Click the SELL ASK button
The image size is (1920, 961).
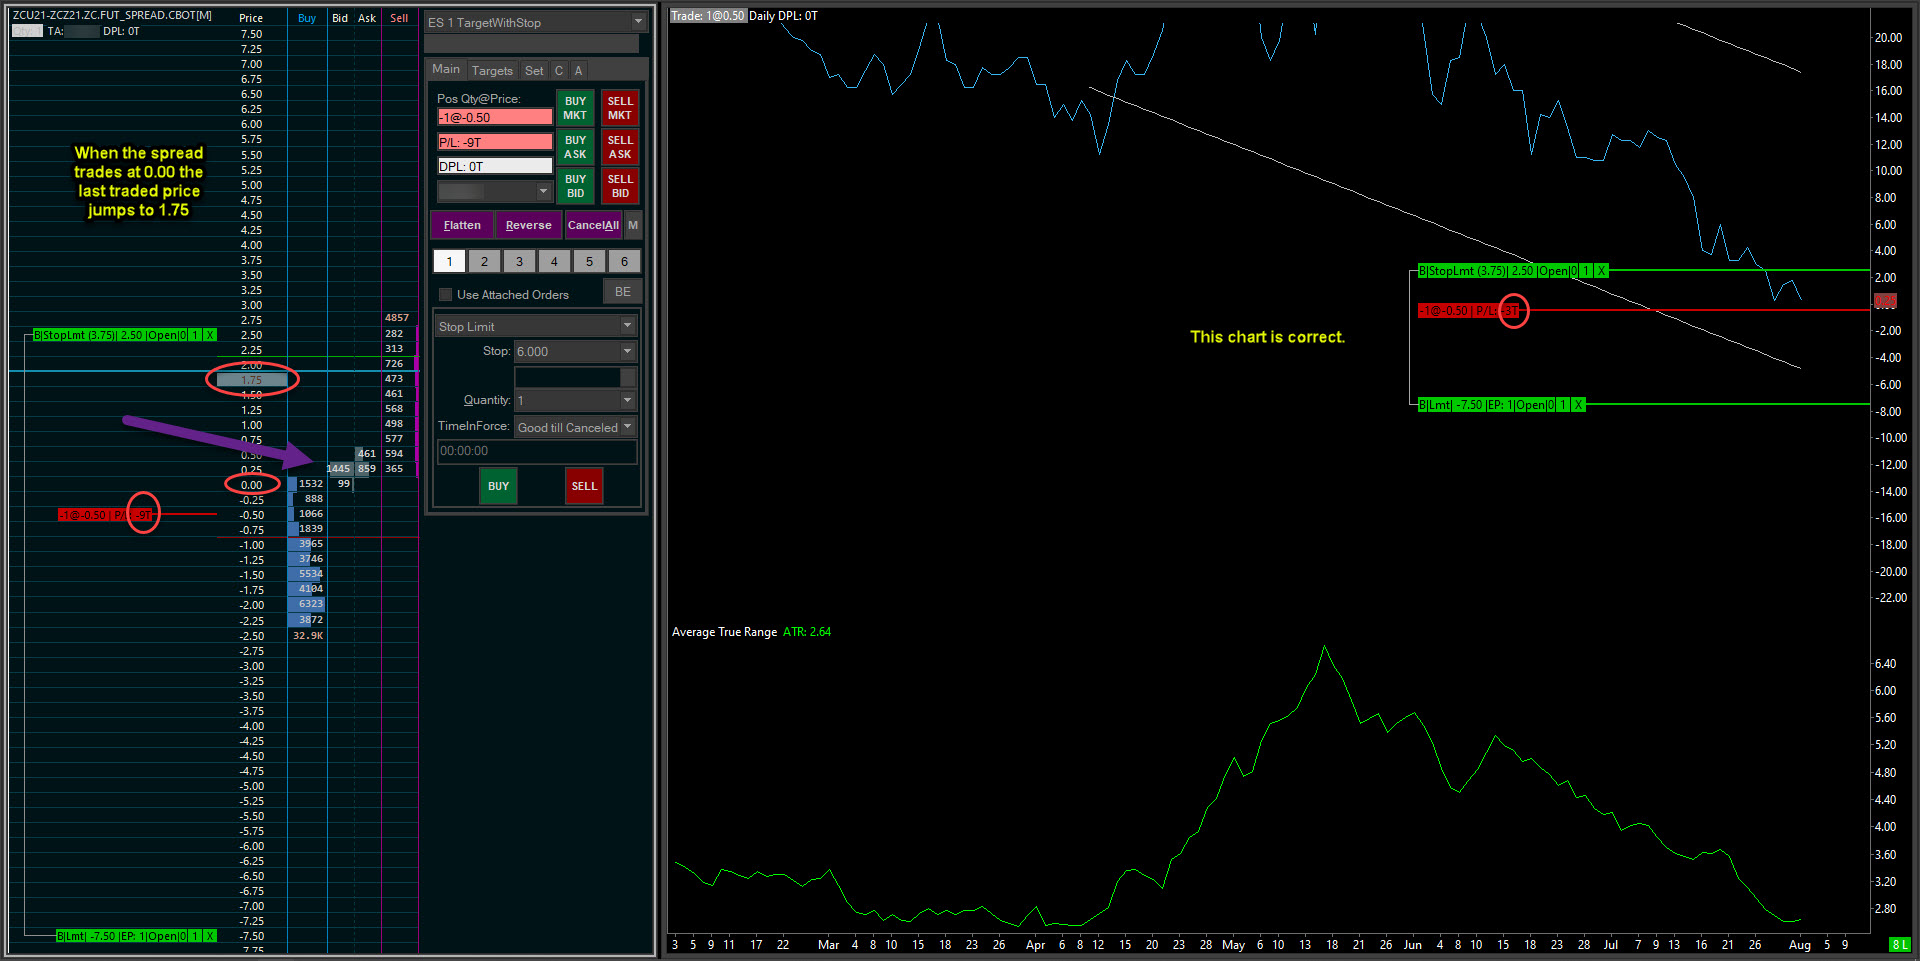620,147
